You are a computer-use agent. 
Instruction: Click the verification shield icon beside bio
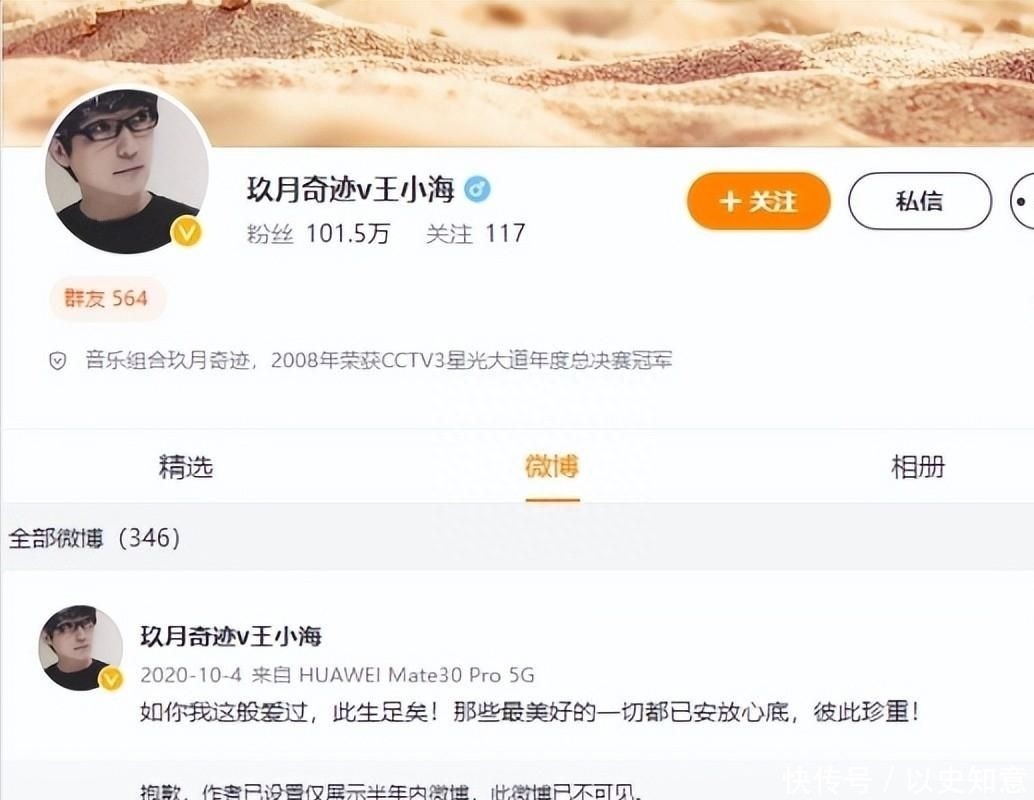(x=58, y=361)
